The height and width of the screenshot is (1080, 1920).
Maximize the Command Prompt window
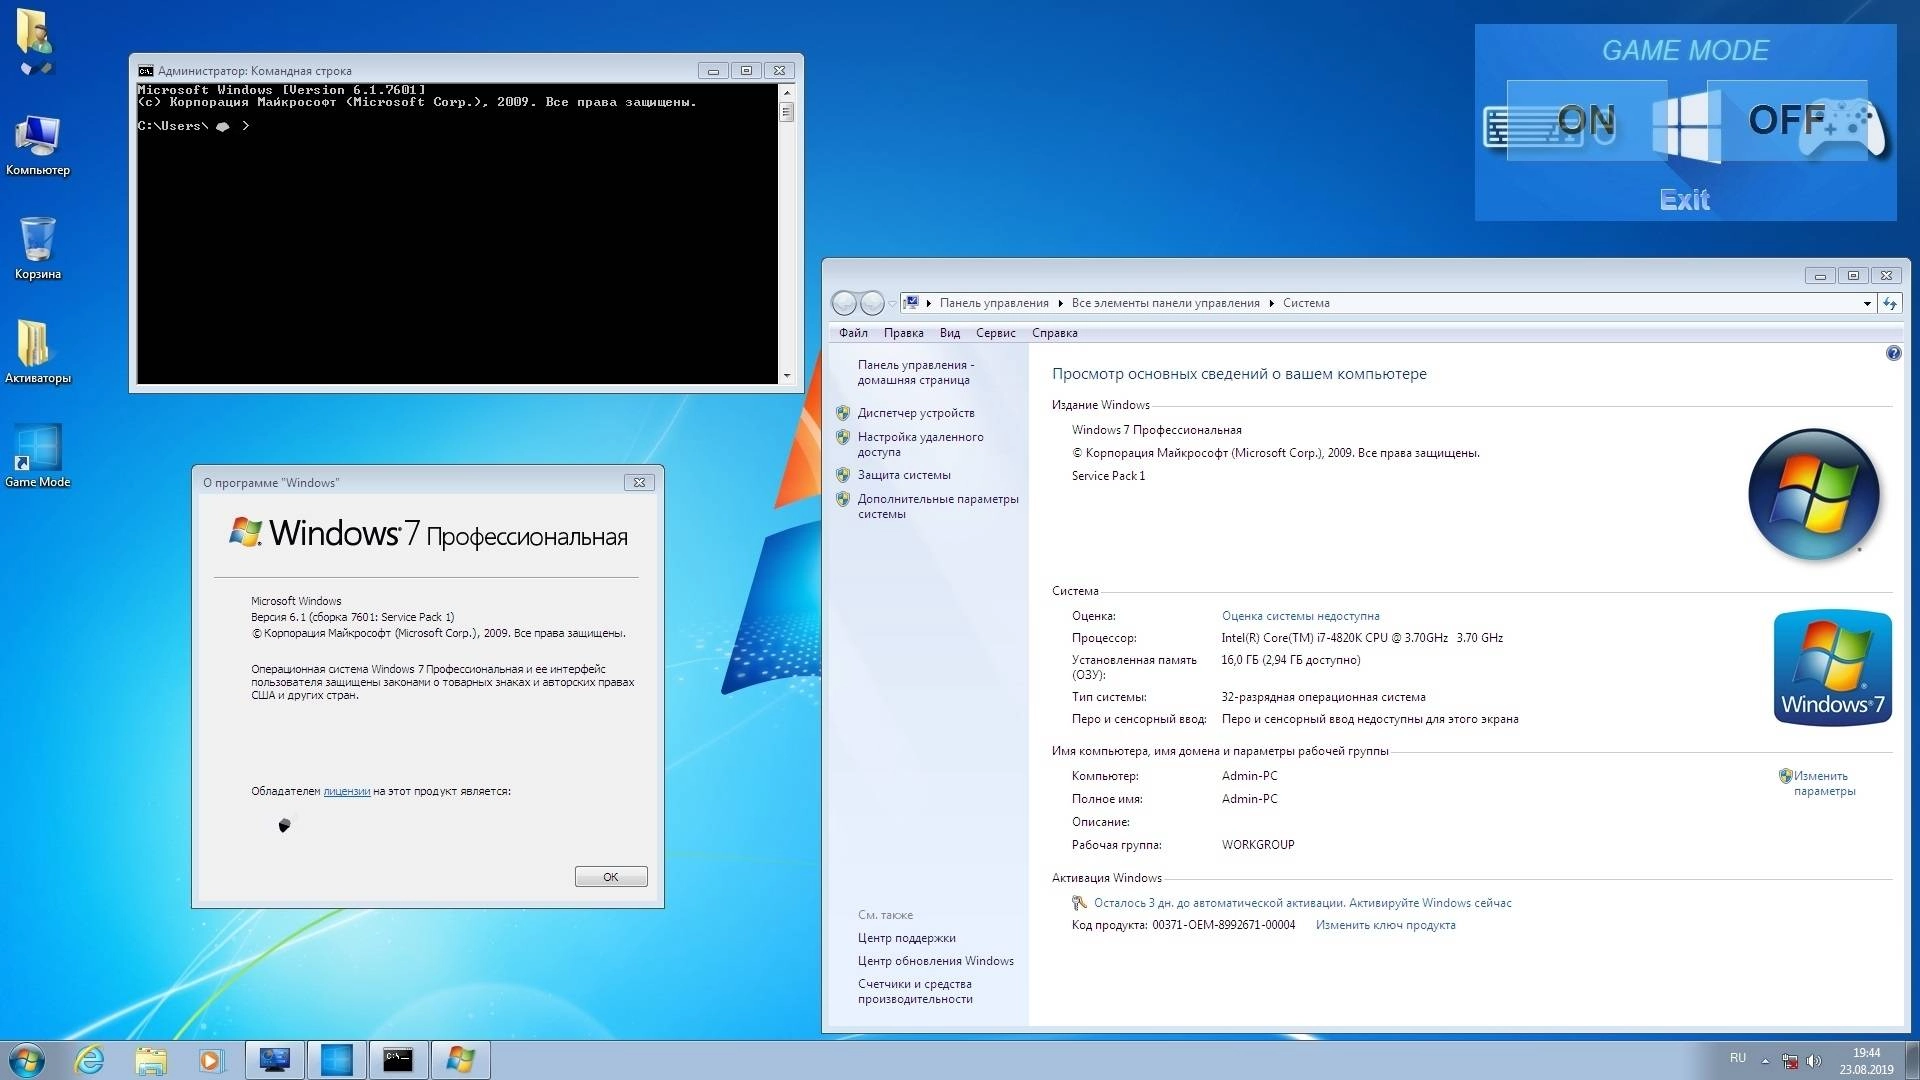click(746, 71)
